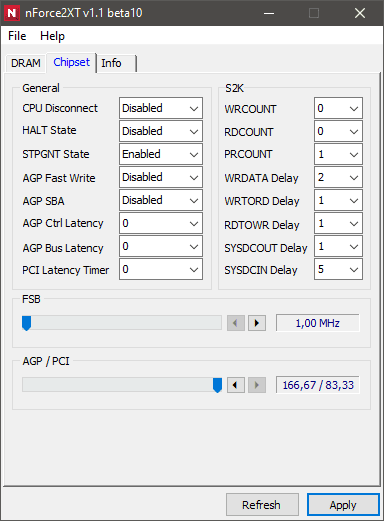Click the FSB slider thumb
The image size is (384, 521).
point(26,323)
